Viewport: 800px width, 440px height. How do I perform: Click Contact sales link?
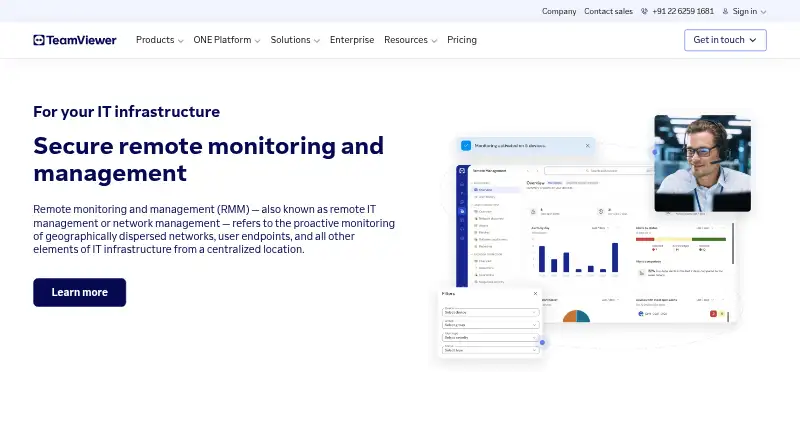pyautogui.click(x=608, y=11)
